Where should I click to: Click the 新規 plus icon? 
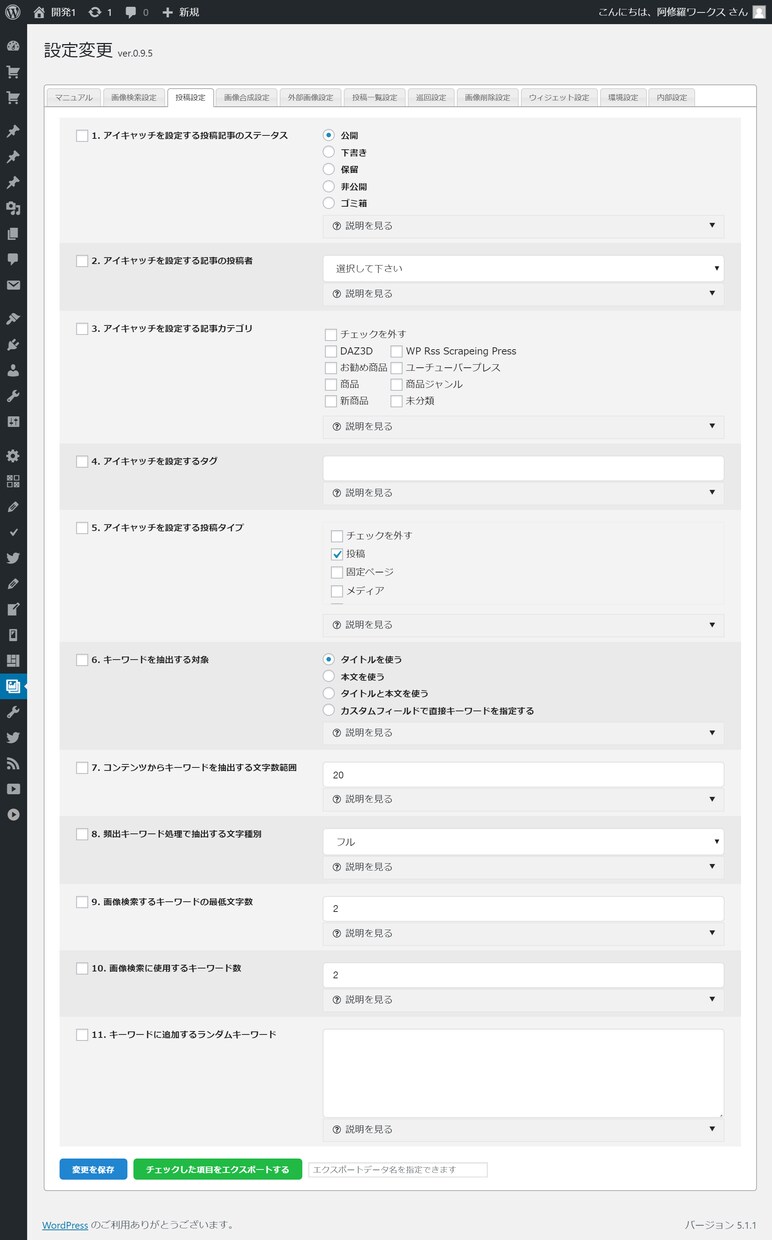pyautogui.click(x=167, y=12)
